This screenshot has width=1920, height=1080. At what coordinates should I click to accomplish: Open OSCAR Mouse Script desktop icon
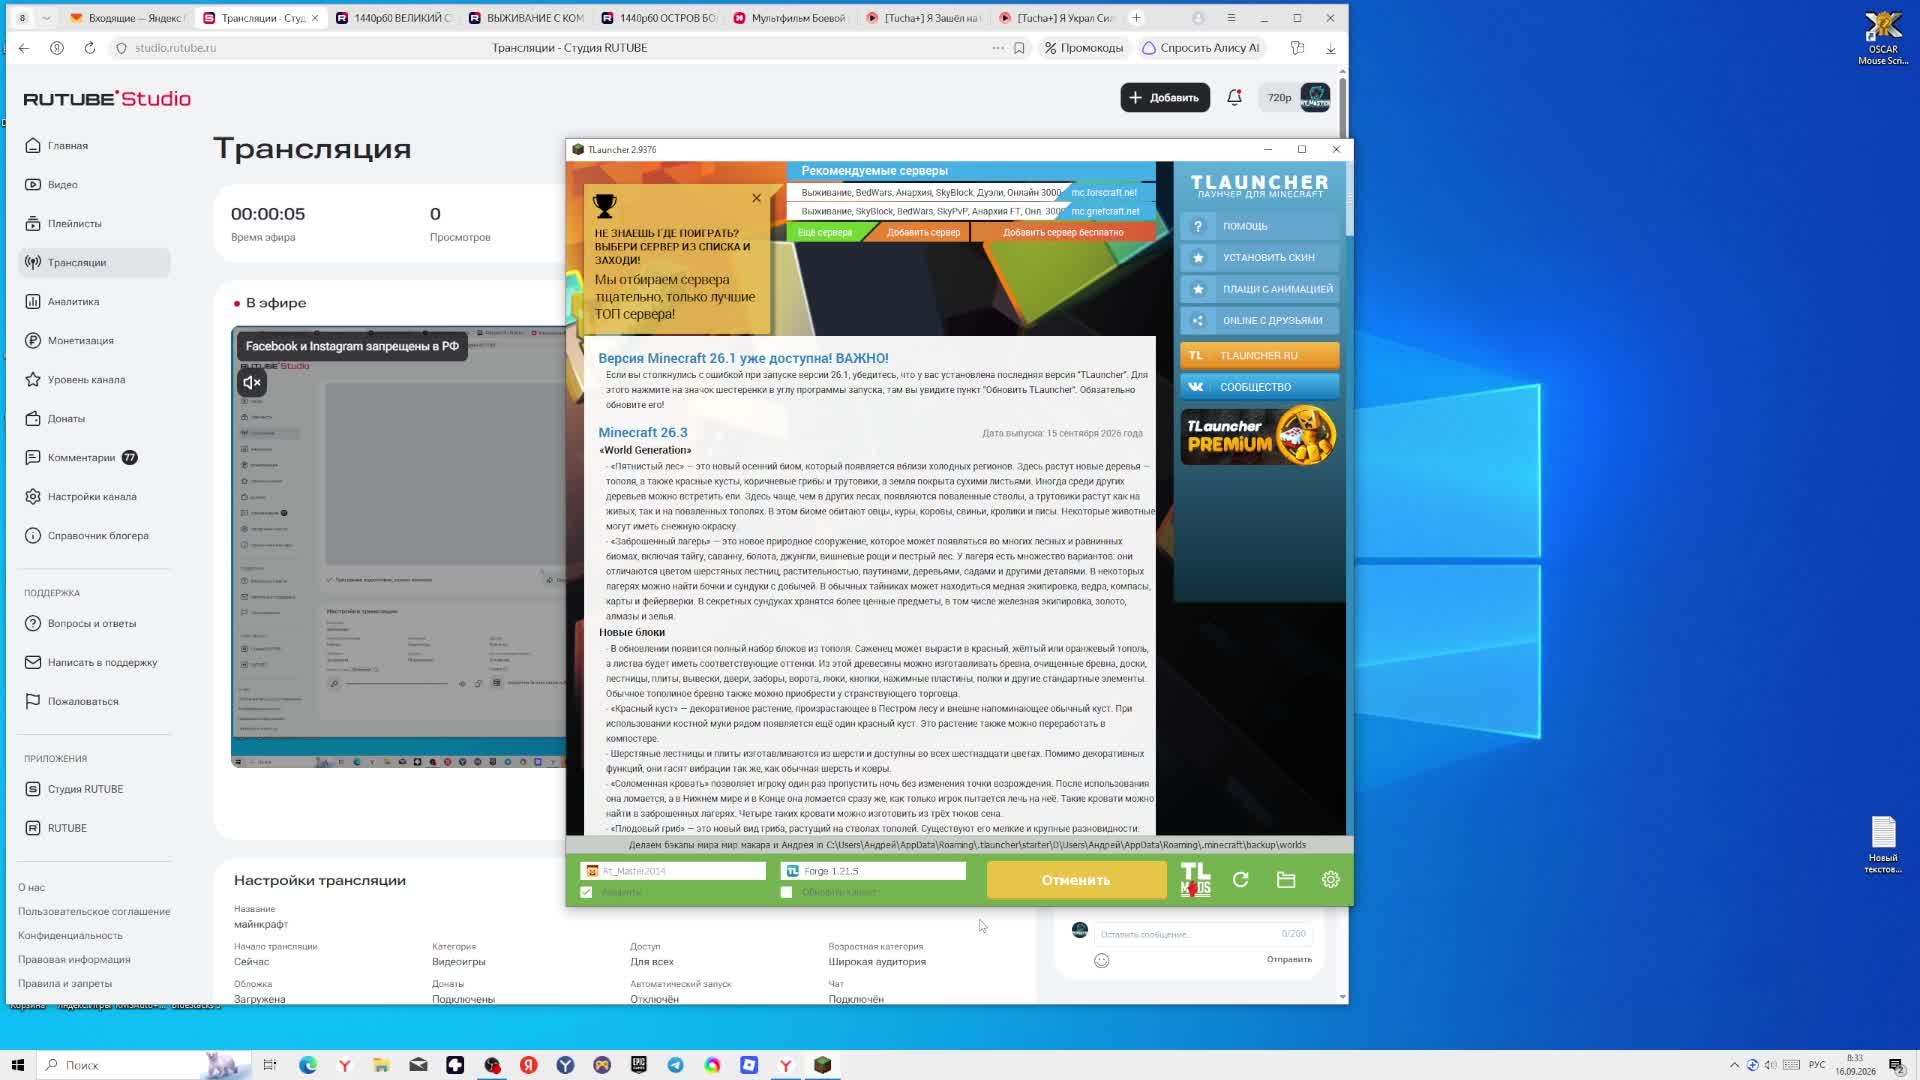click(x=1883, y=38)
